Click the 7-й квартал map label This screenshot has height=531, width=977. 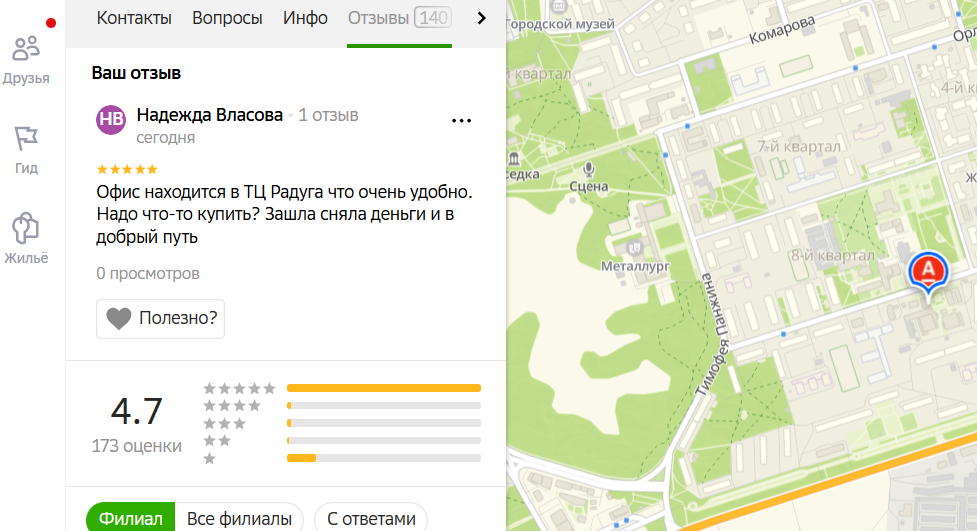point(799,146)
